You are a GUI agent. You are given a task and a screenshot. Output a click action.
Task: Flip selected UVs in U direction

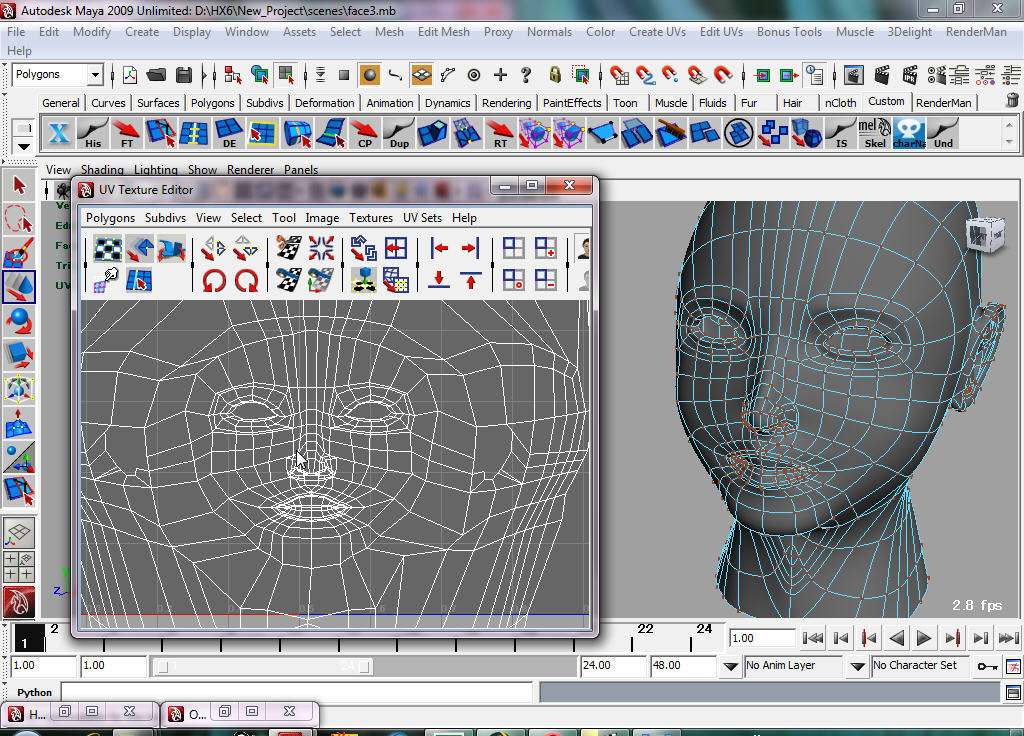[x=214, y=249]
